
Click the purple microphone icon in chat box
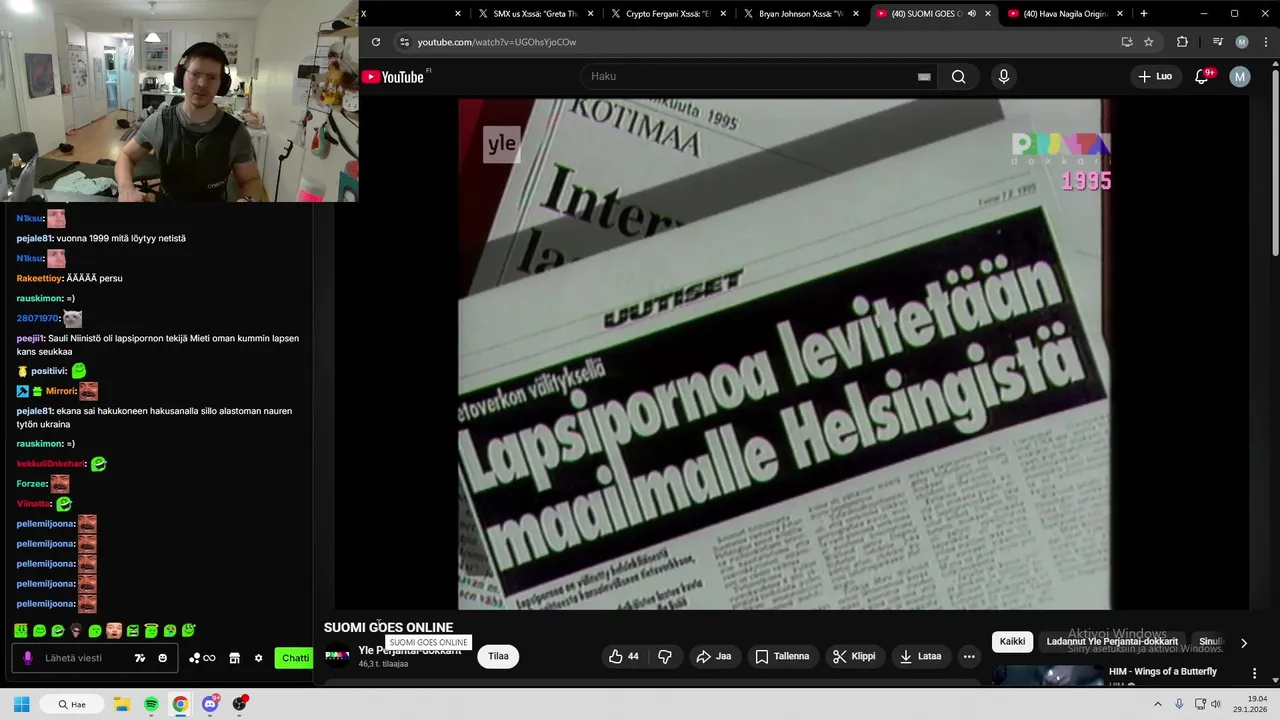(x=28, y=658)
